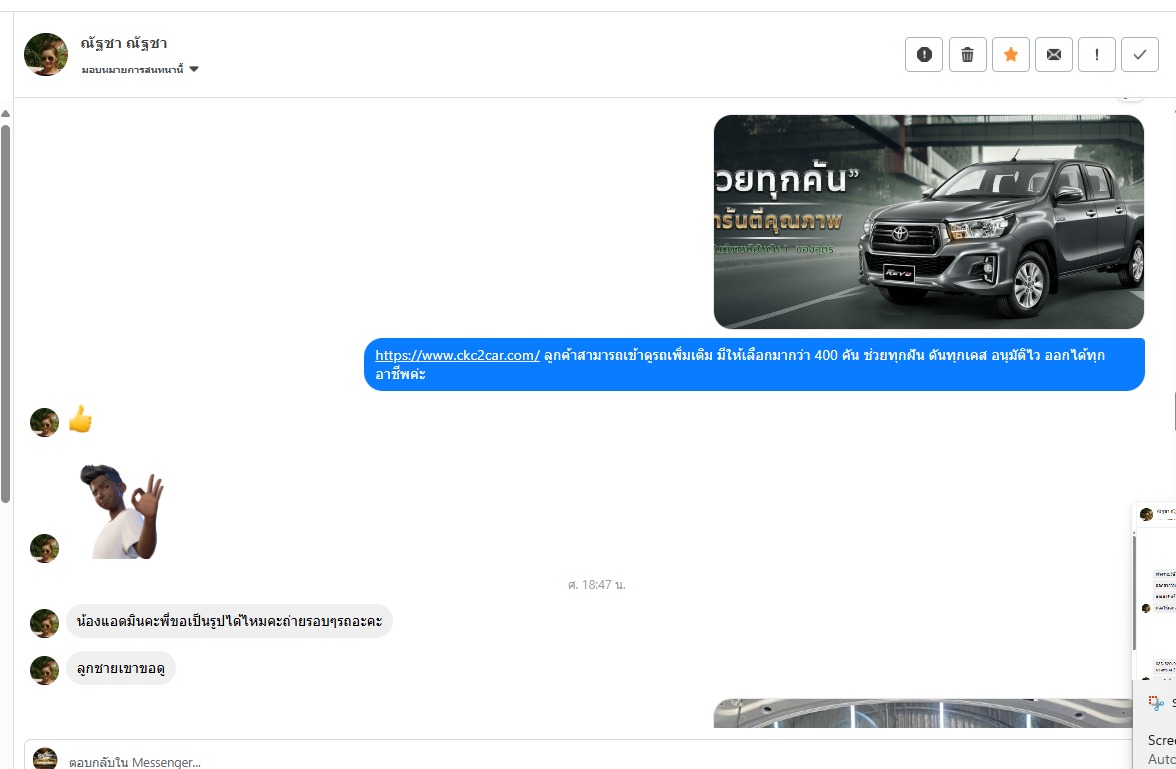
Task: Open the partially shown photo at bottom of chat
Action: (x=922, y=713)
